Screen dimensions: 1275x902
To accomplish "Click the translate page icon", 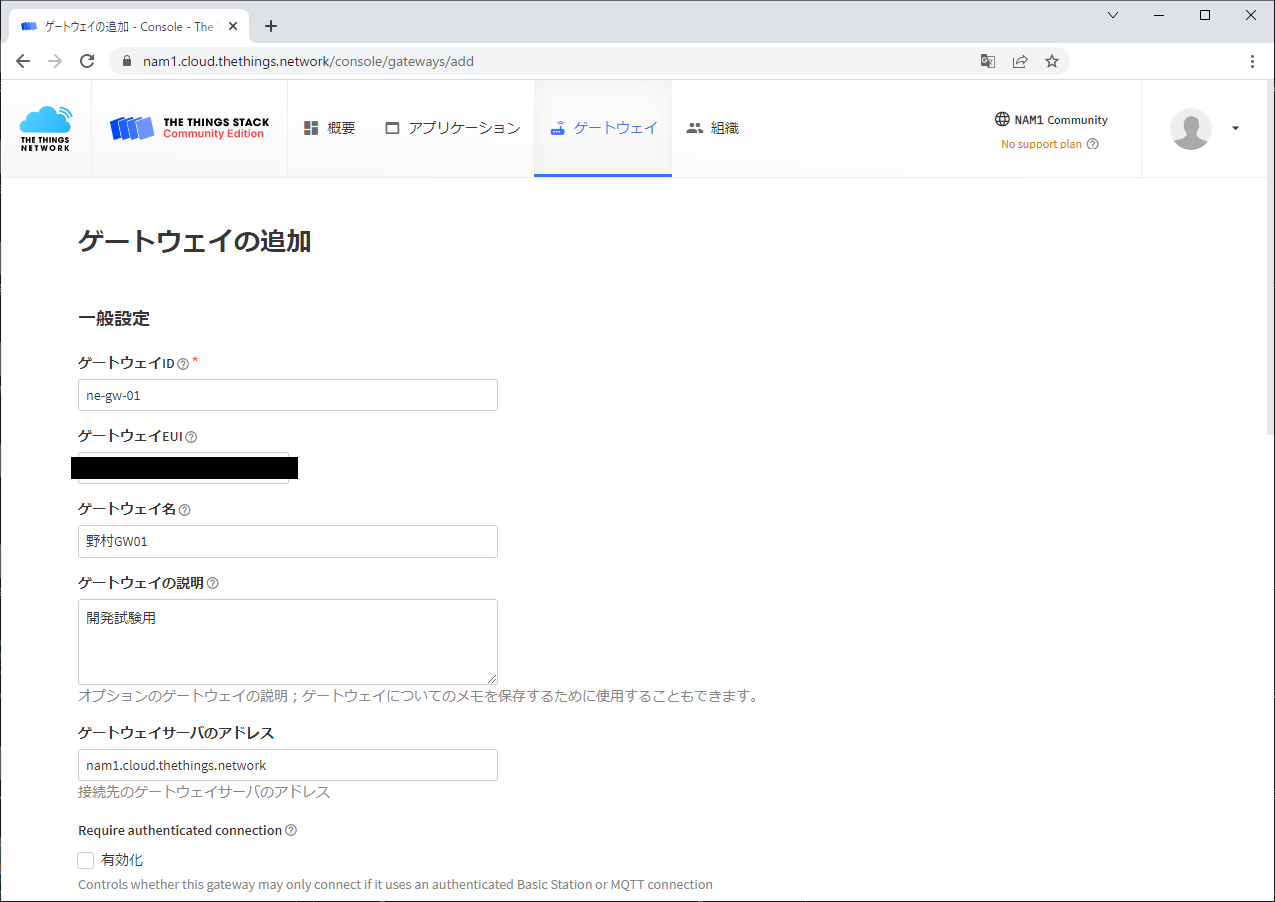I will coord(988,61).
